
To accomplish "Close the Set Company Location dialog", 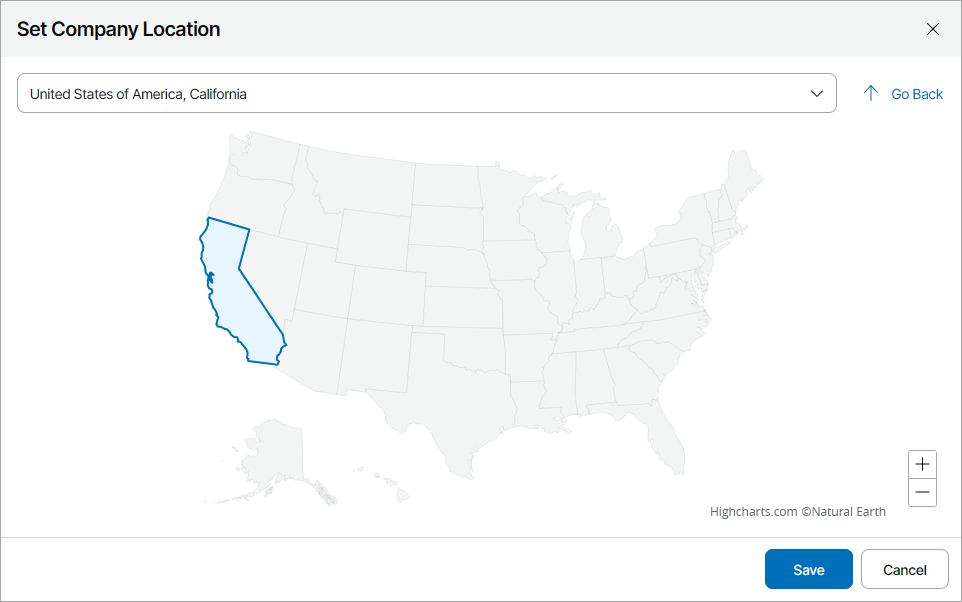I will pyautogui.click(x=933, y=29).
